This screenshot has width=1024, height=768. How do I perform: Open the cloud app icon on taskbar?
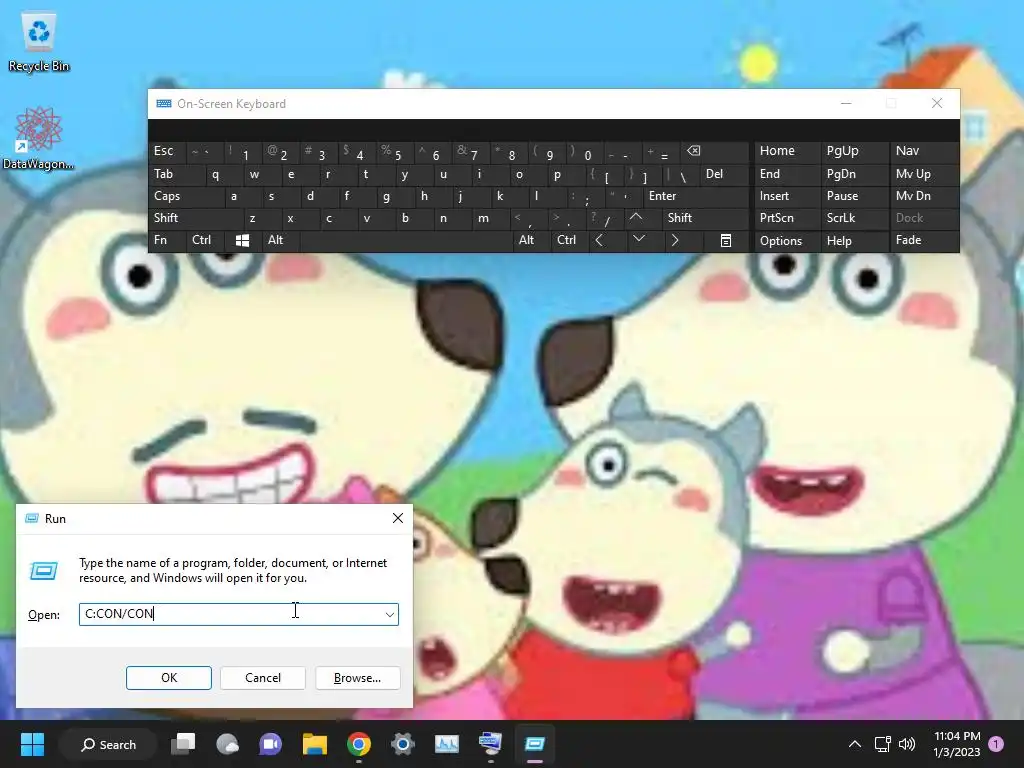tap(227, 744)
